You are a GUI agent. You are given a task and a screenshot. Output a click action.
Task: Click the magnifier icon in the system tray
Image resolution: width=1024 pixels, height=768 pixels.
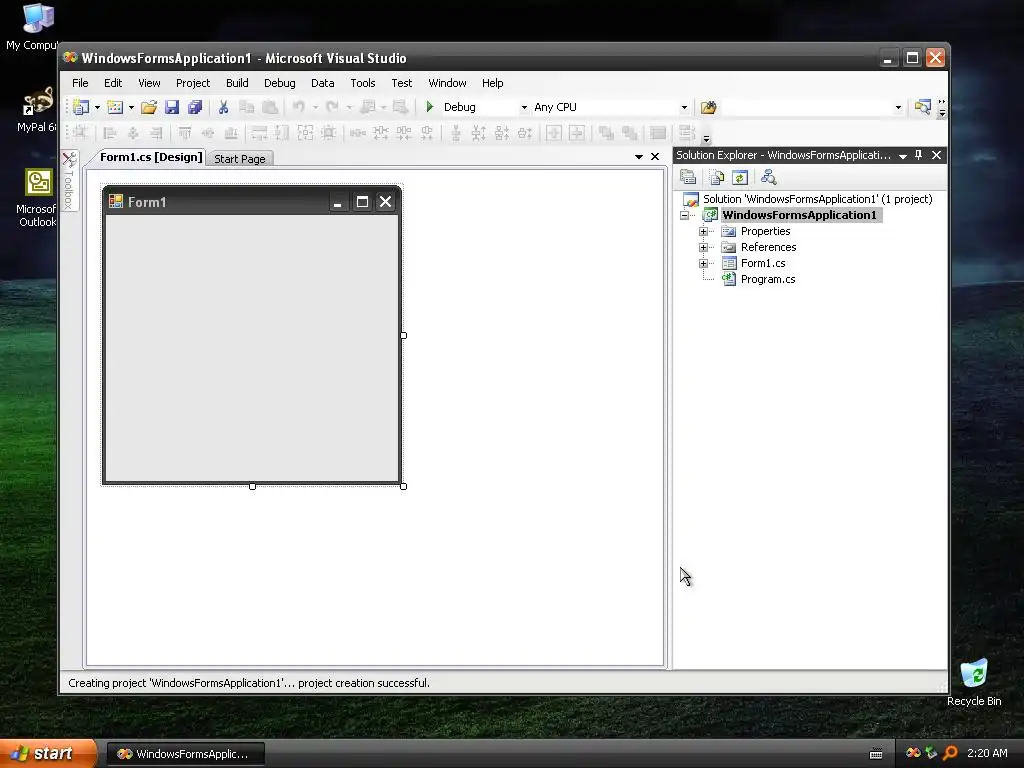[950, 753]
